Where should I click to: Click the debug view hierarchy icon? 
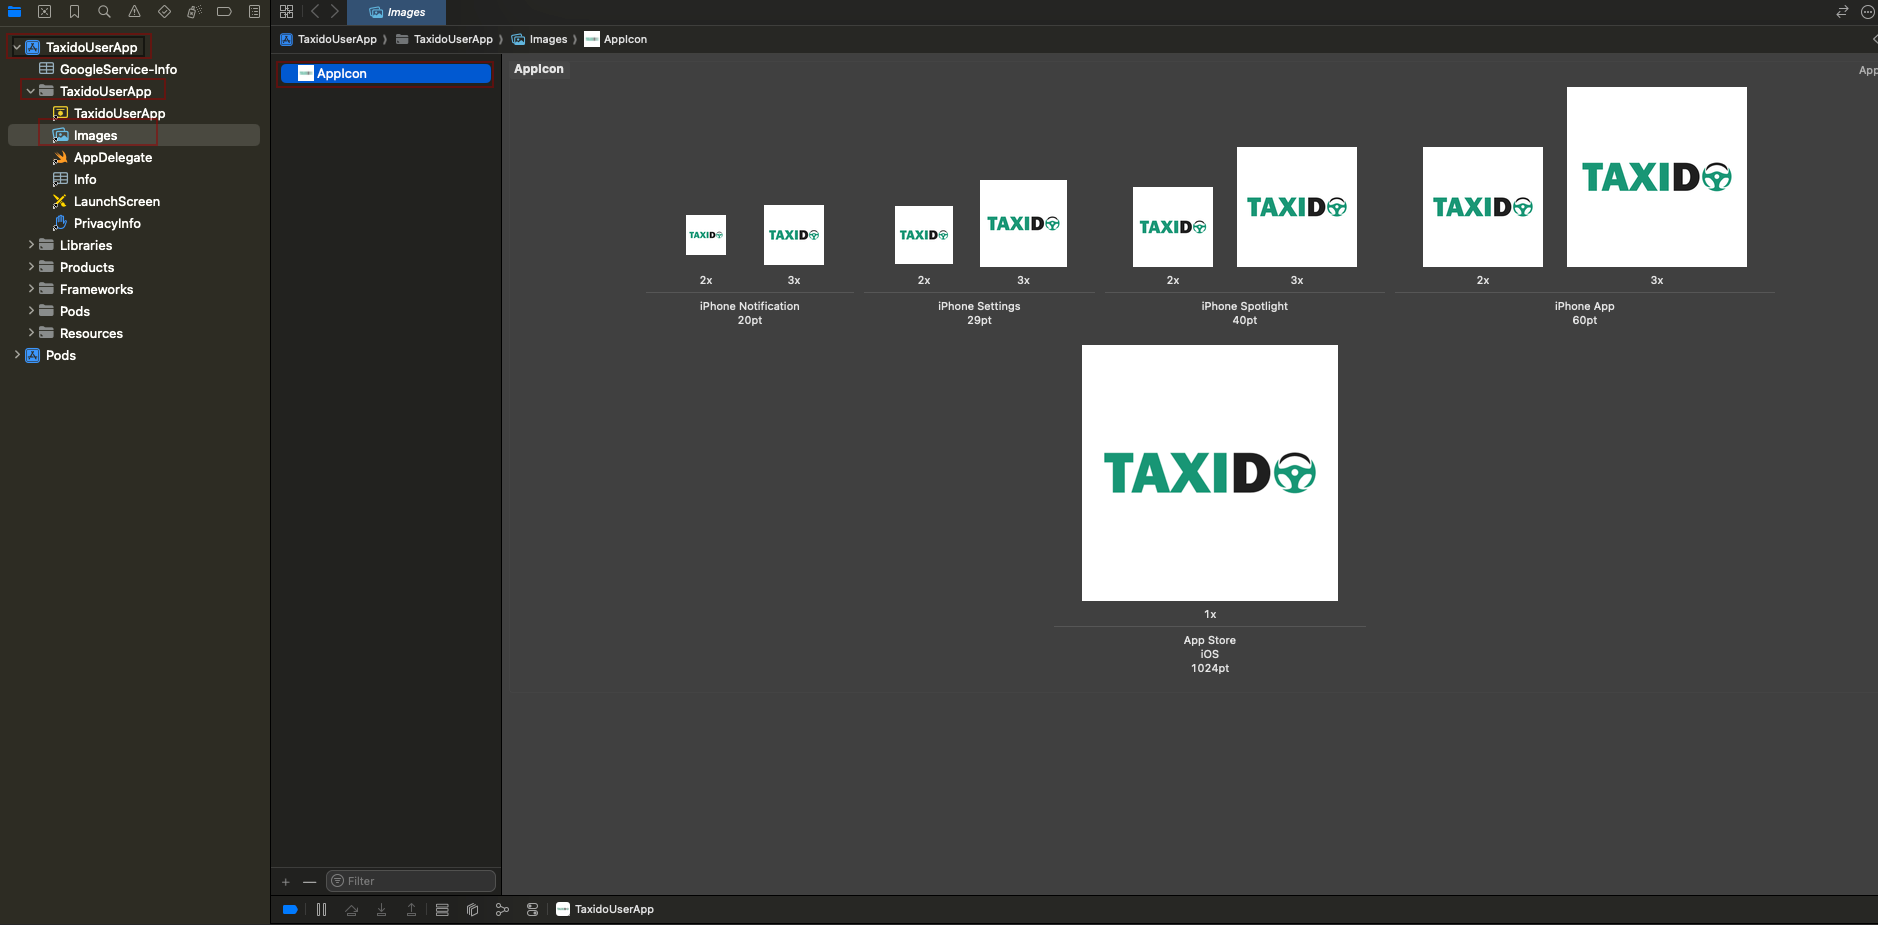[472, 909]
